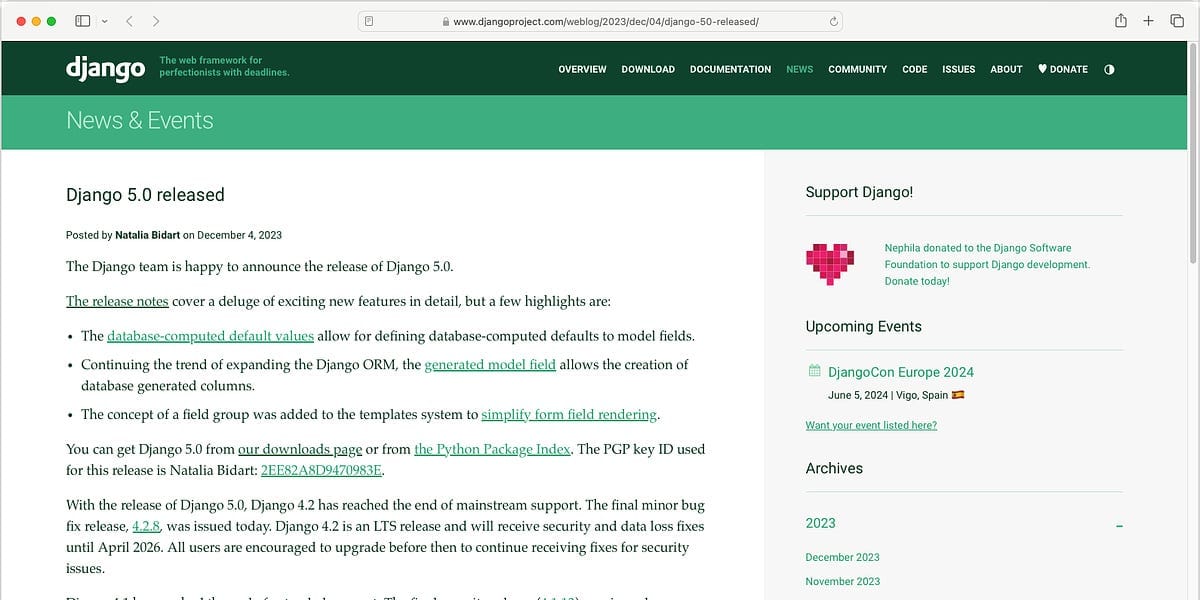Viewport: 1200px width, 600px height.
Task: Open the Share sheet in Safari
Action: point(1120,20)
